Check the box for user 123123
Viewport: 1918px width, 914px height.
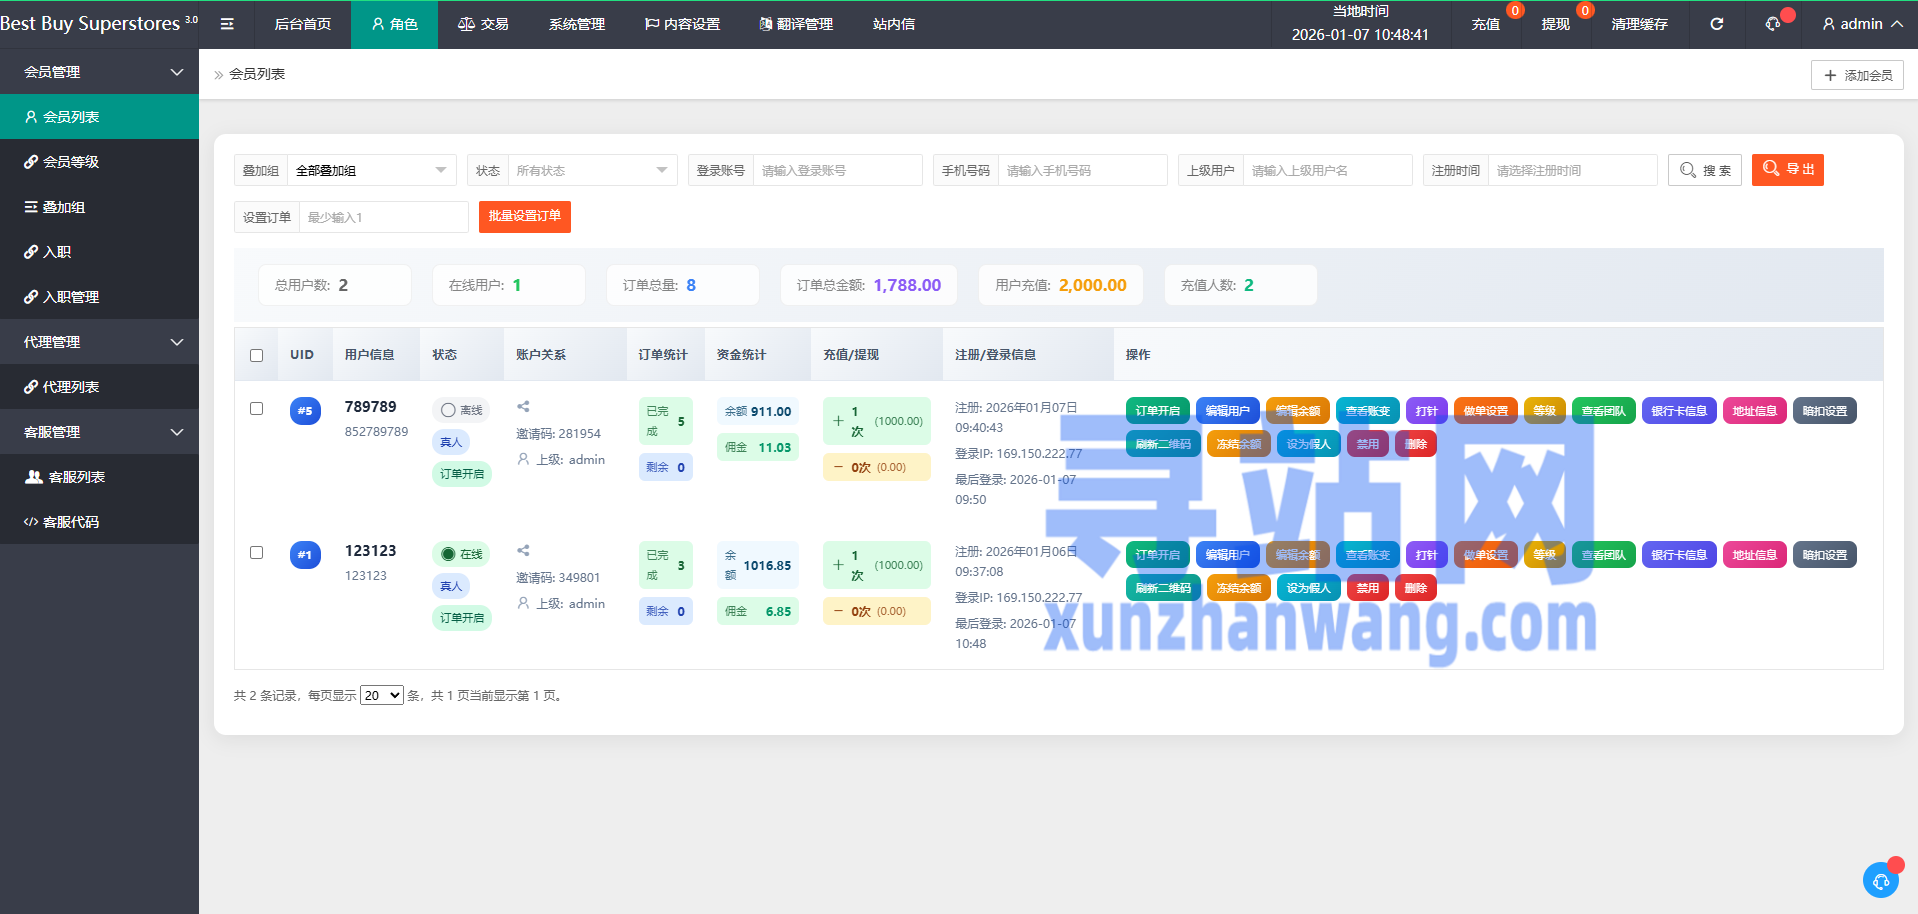point(257,553)
